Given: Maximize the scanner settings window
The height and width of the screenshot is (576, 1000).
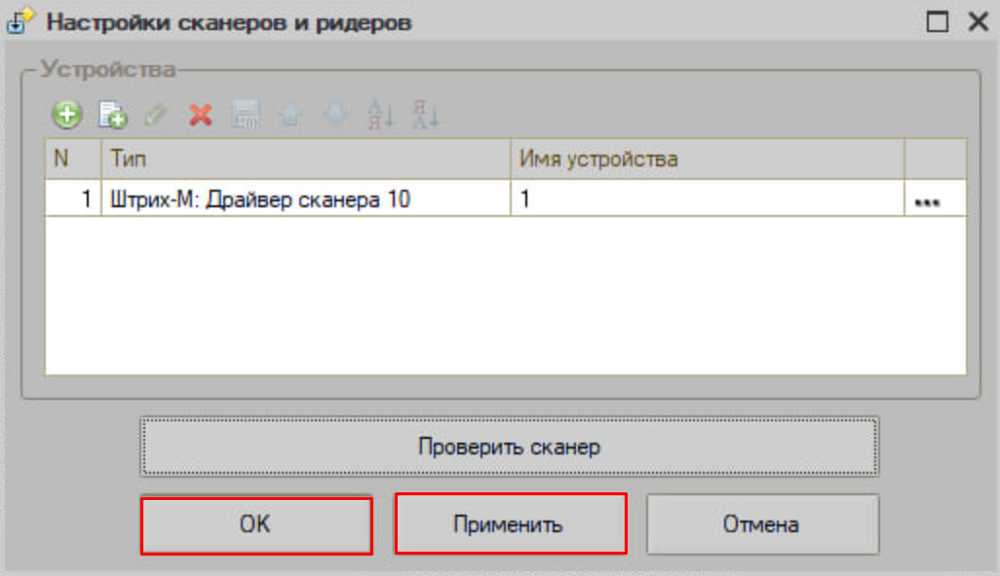Looking at the screenshot, I should [x=937, y=23].
